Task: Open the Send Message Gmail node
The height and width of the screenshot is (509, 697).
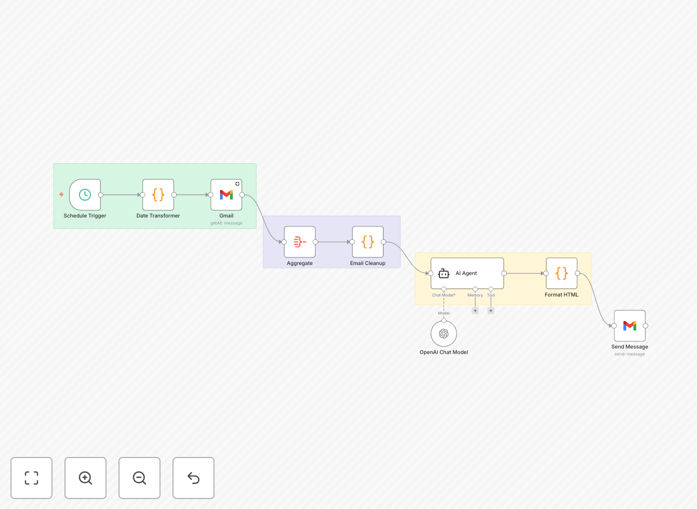Action: click(629, 326)
